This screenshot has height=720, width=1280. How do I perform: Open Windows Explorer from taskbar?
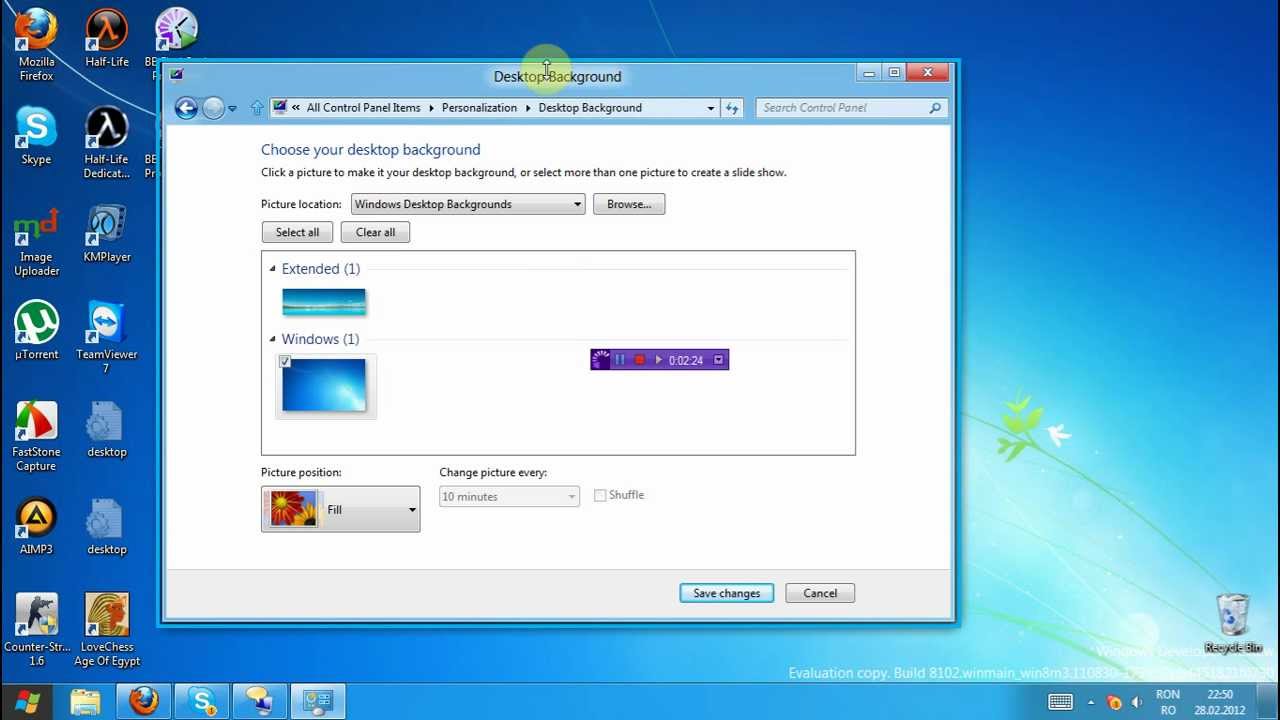86,702
